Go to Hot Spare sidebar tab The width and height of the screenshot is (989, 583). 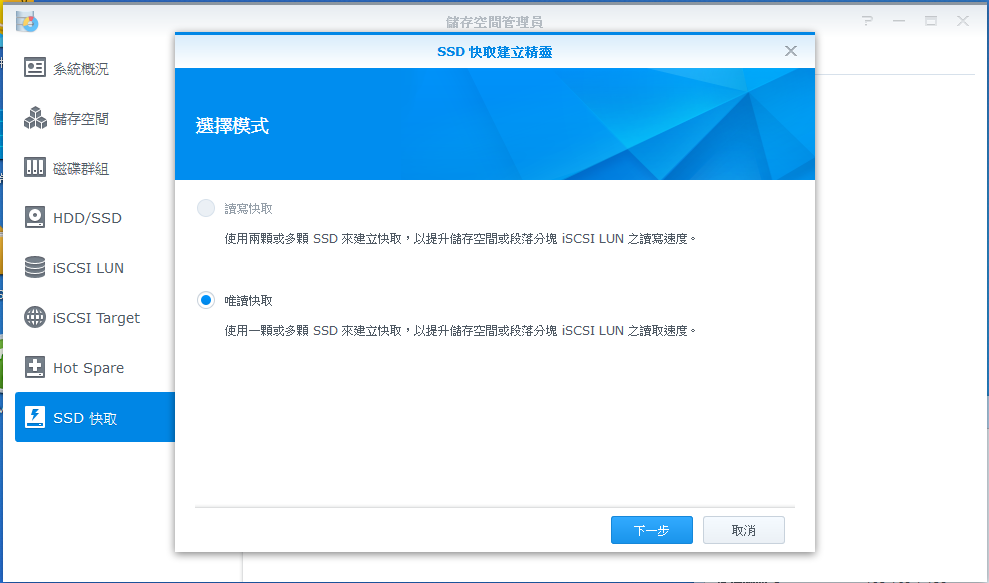pos(95,367)
